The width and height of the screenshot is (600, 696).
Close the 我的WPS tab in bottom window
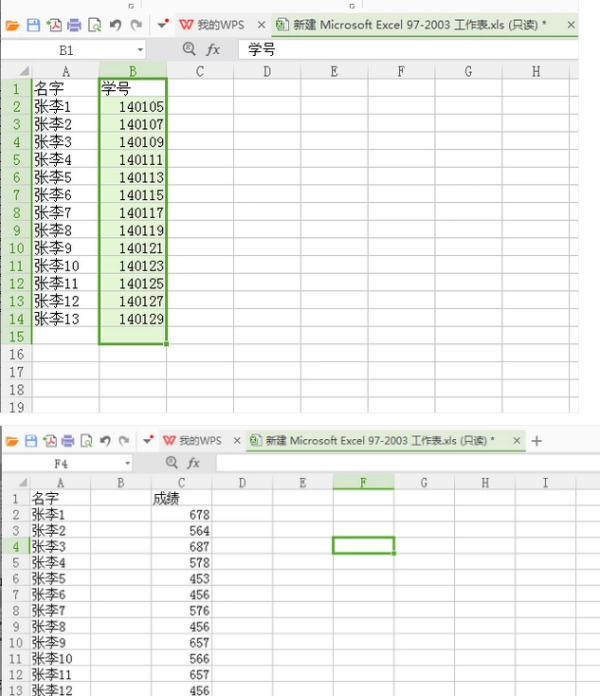pos(237,440)
